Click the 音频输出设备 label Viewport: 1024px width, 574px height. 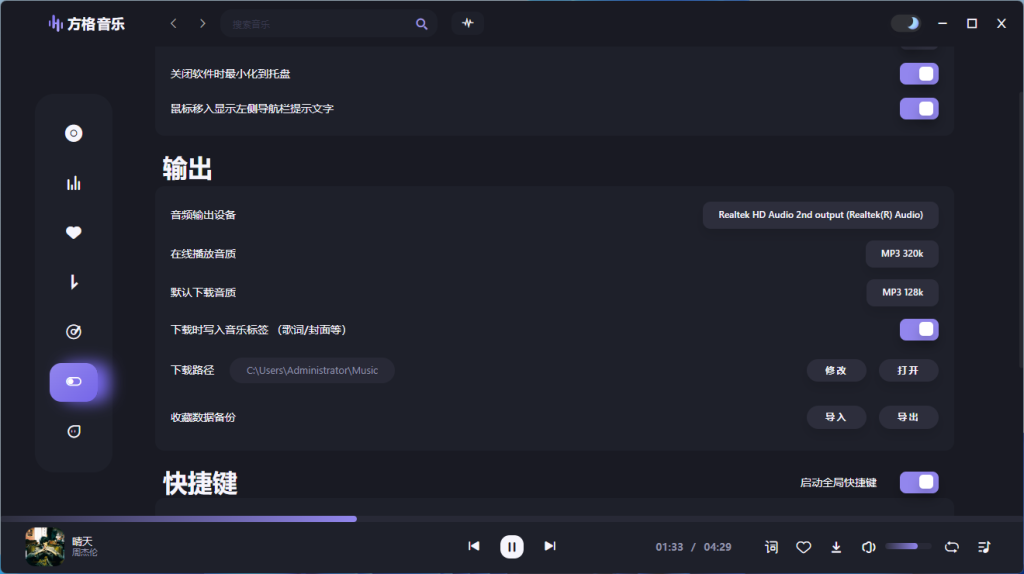click(203, 215)
